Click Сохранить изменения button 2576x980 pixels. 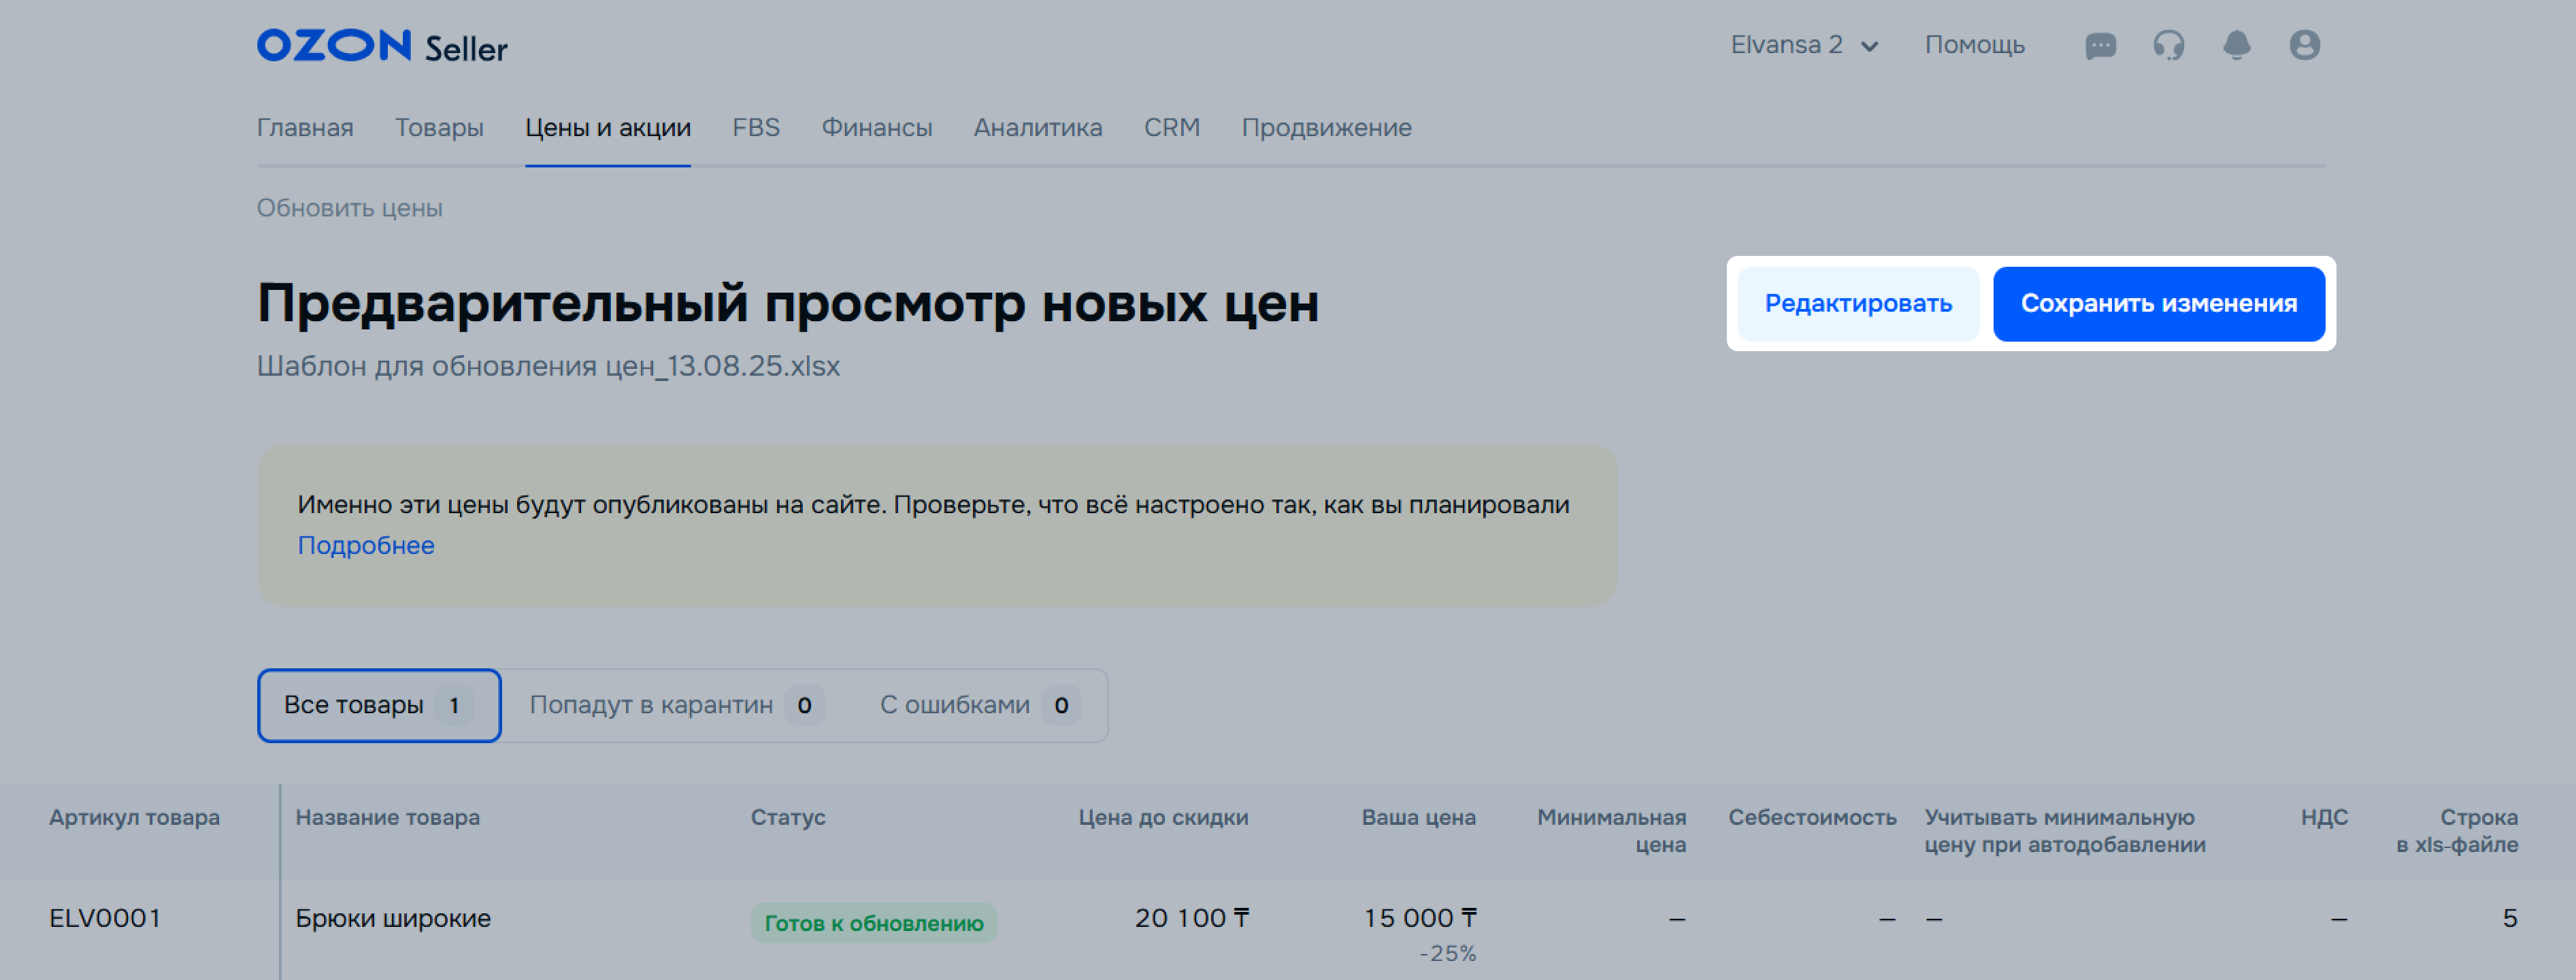pos(2159,304)
